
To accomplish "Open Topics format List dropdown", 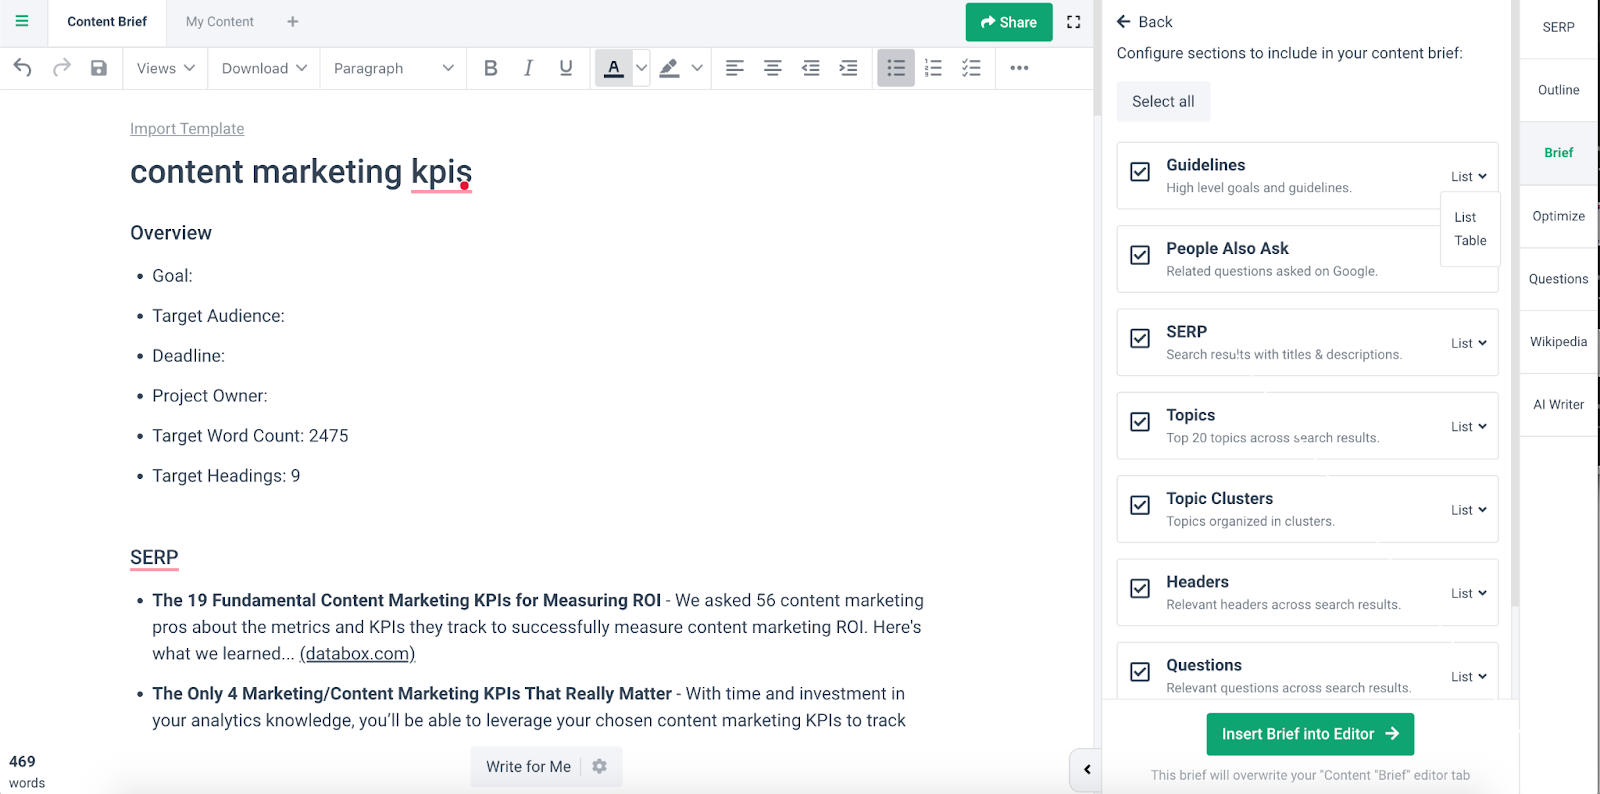I will point(1469,427).
